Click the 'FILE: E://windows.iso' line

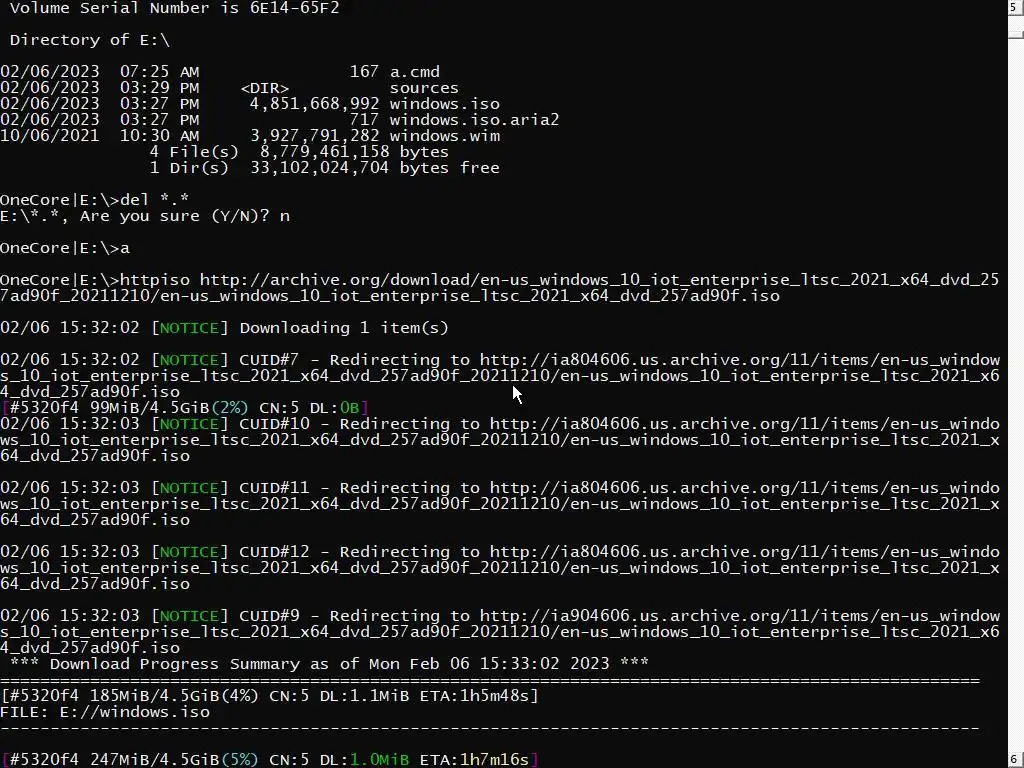(x=104, y=712)
